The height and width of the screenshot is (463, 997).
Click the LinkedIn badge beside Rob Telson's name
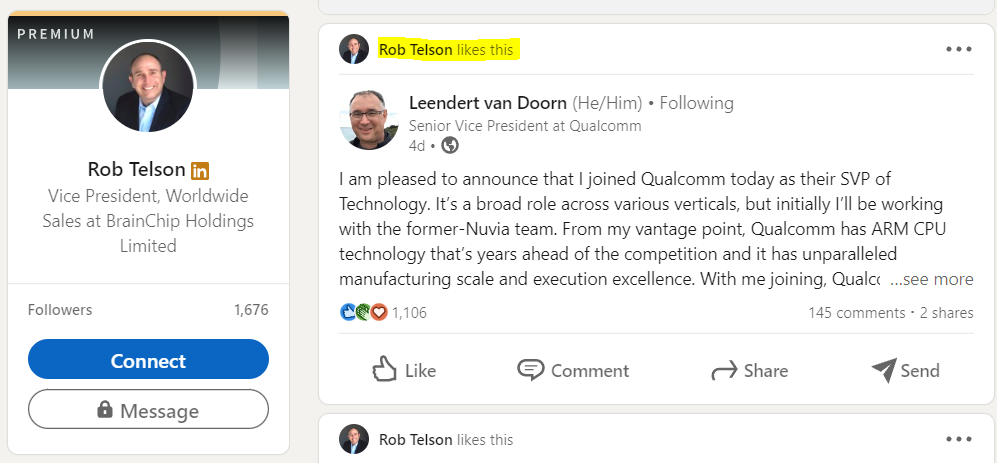click(x=200, y=170)
